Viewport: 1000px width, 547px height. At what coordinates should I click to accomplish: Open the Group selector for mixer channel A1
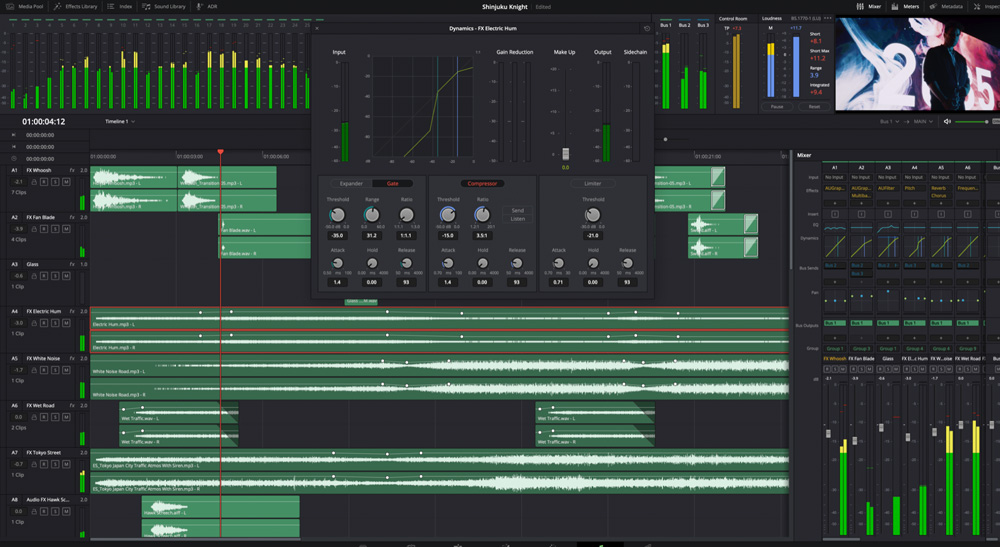pyautogui.click(x=834, y=349)
